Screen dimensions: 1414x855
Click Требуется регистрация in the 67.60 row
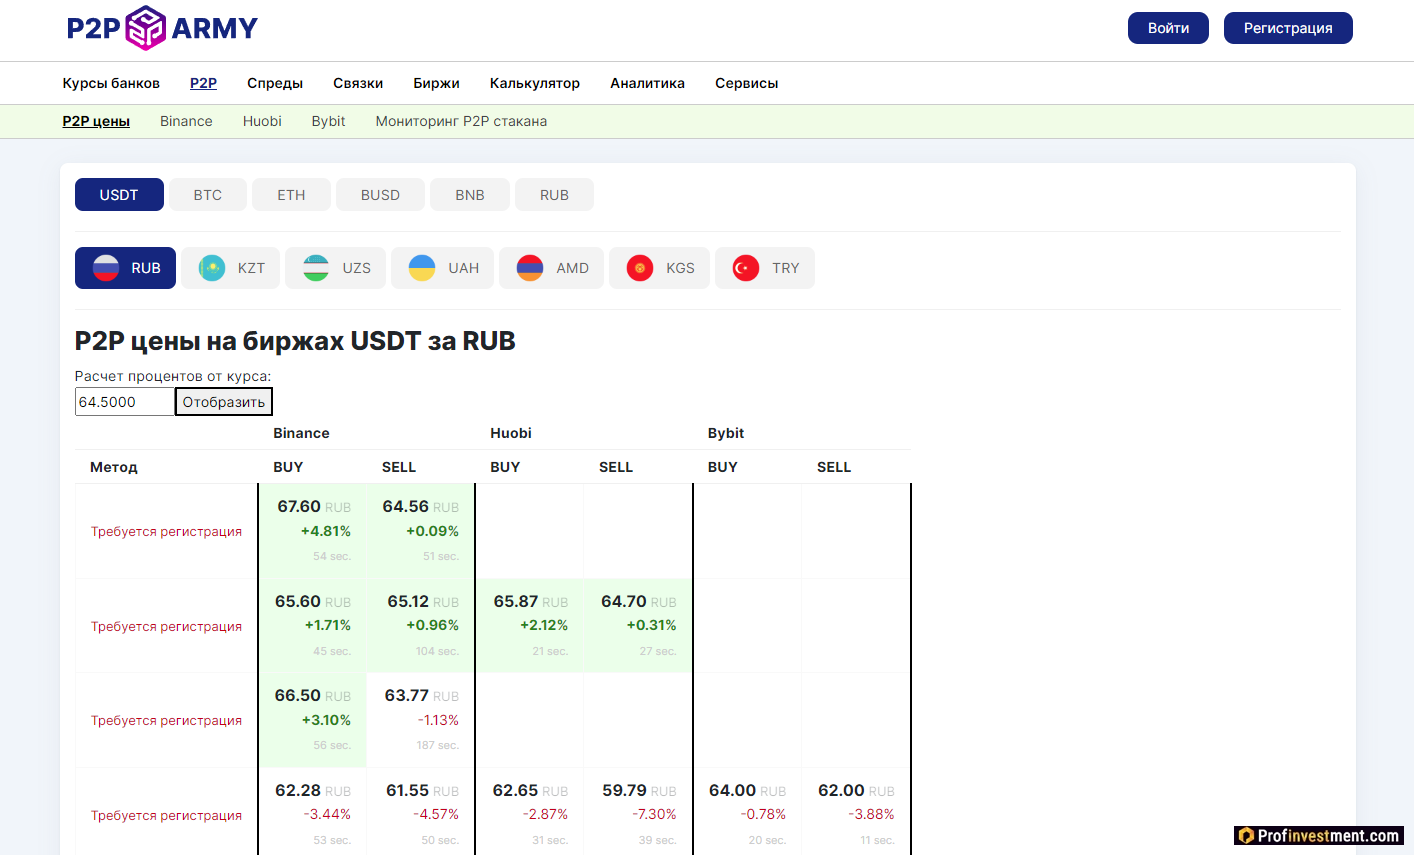pos(166,531)
